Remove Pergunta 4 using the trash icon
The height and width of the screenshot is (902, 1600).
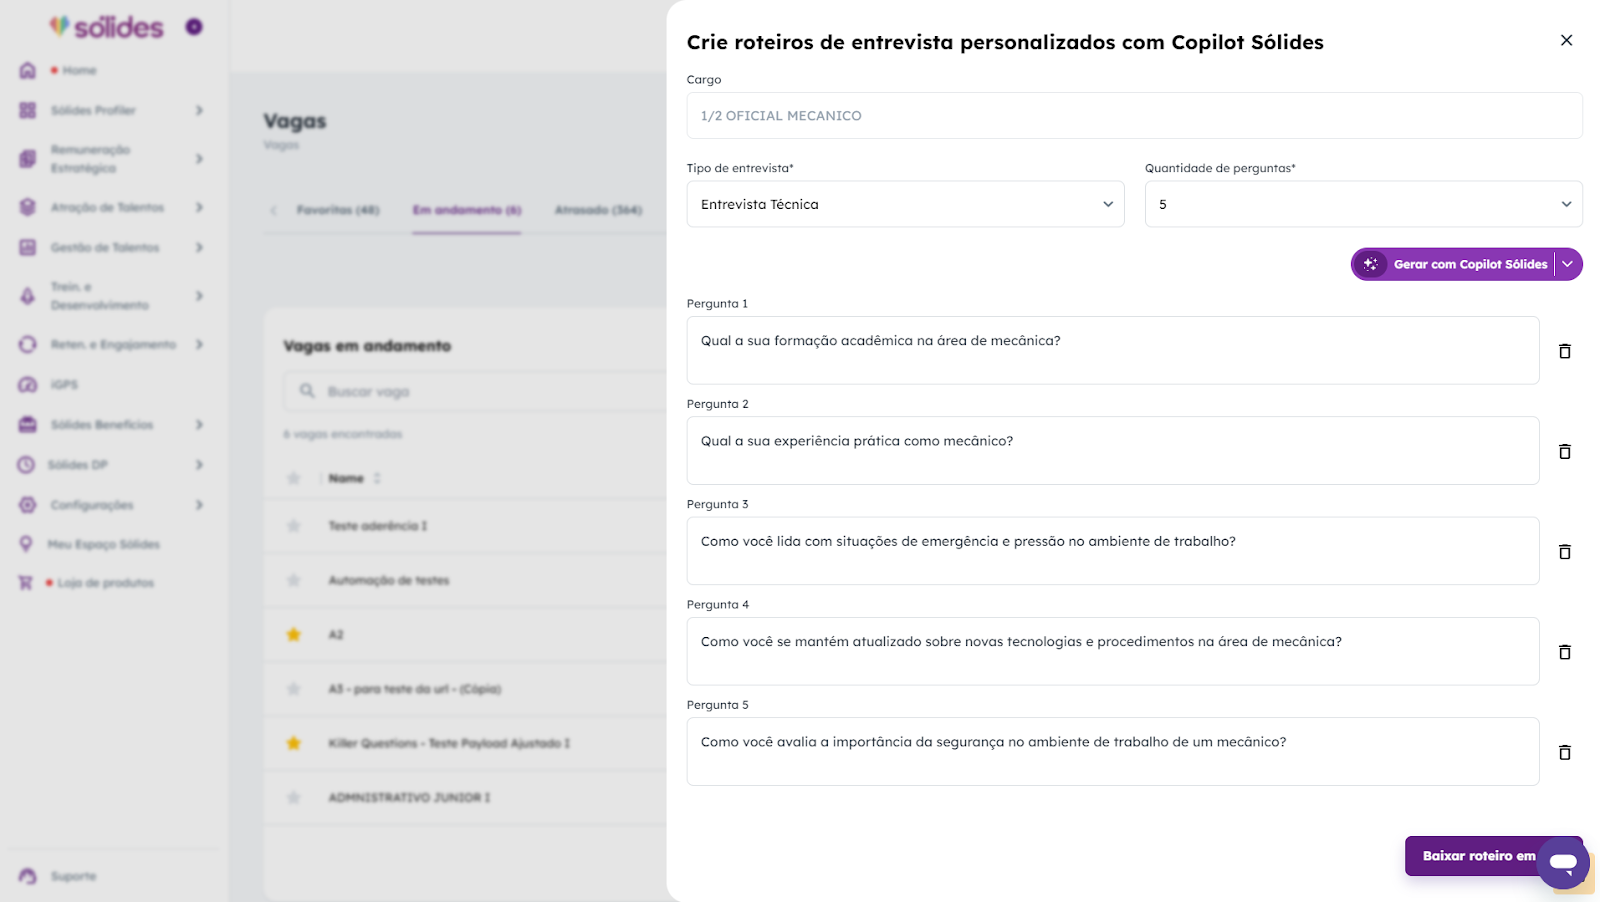pyautogui.click(x=1565, y=652)
